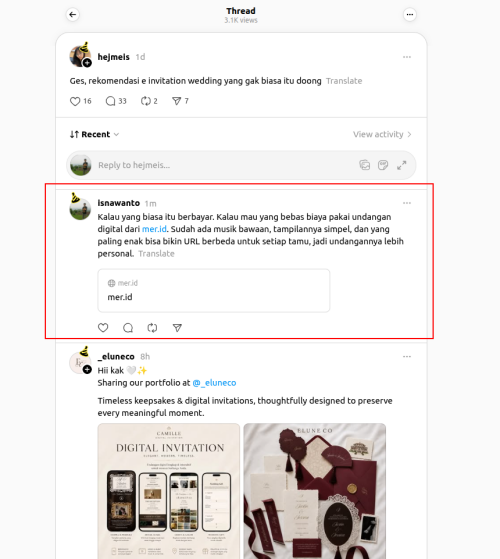Image resolution: width=500 pixels, height=559 pixels.
Task: Attach media in the reply box
Action: [365, 165]
